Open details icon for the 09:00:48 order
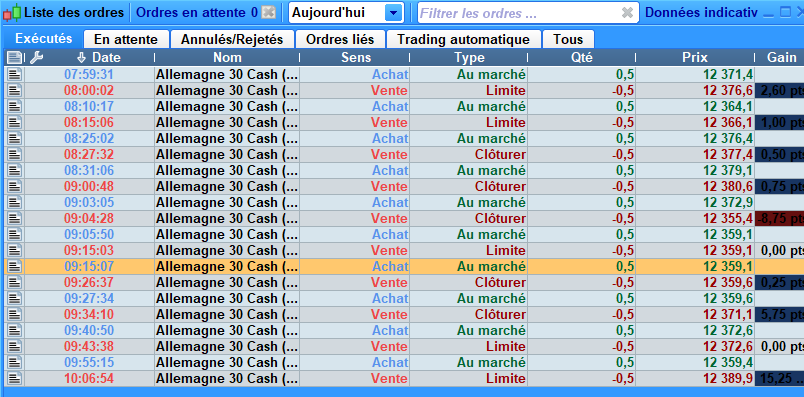 click(15, 186)
